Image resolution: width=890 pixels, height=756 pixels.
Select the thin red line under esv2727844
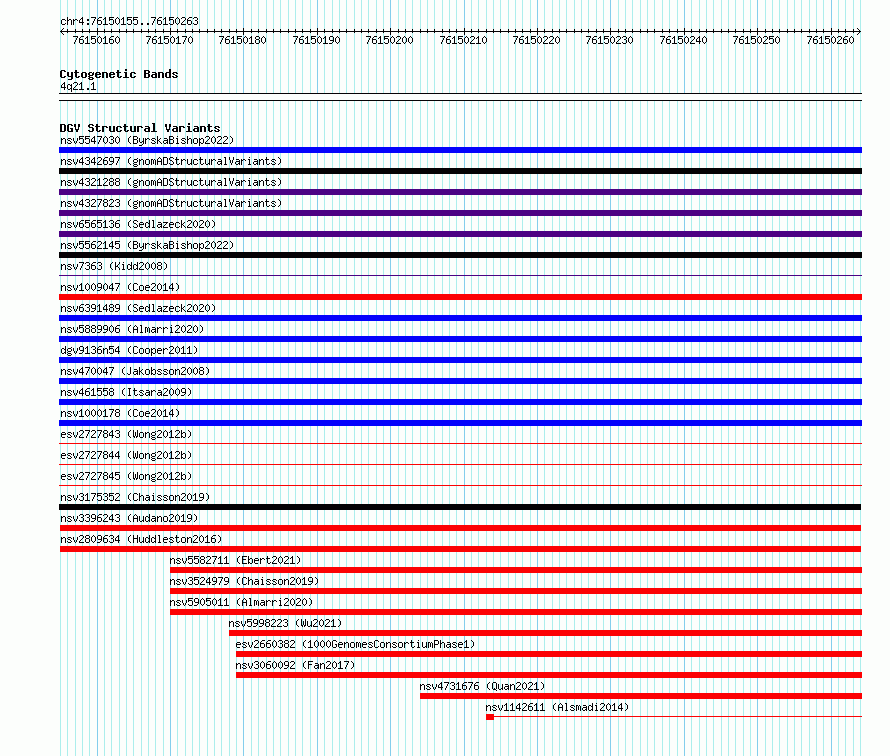pyautogui.click(x=460, y=465)
